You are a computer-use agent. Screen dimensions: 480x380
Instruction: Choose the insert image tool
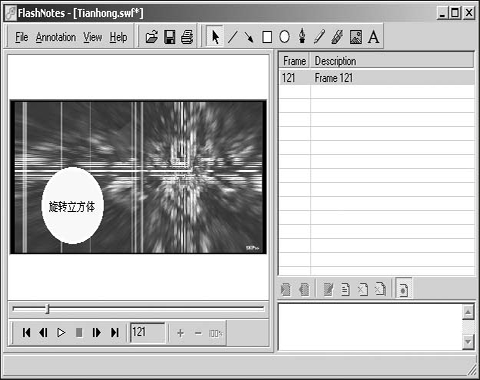(356, 37)
